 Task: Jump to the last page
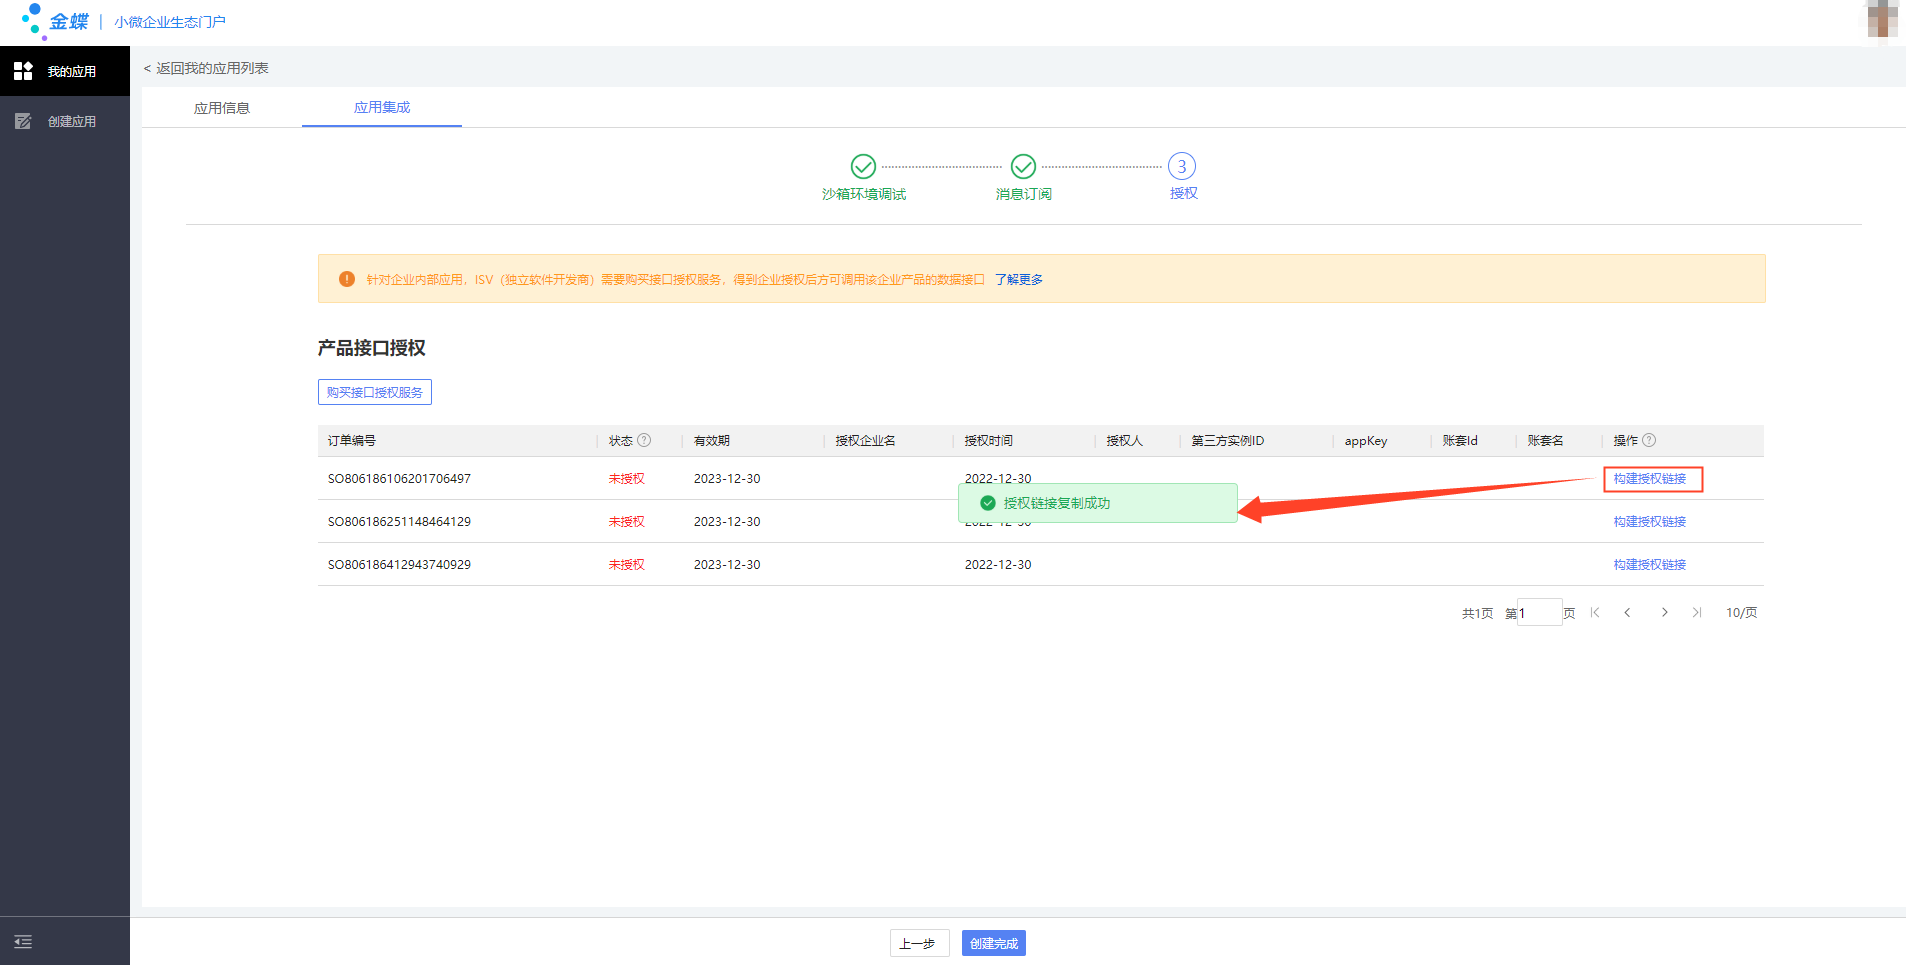tap(1697, 612)
